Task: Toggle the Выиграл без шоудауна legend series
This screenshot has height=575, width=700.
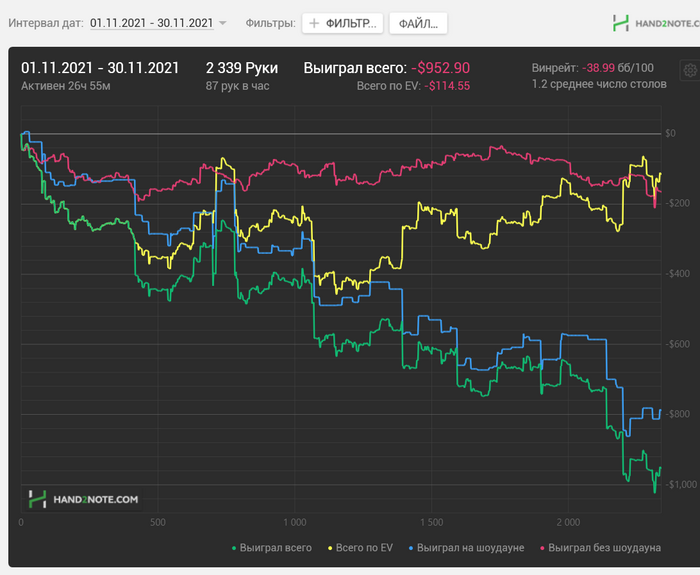Action: pos(600,548)
